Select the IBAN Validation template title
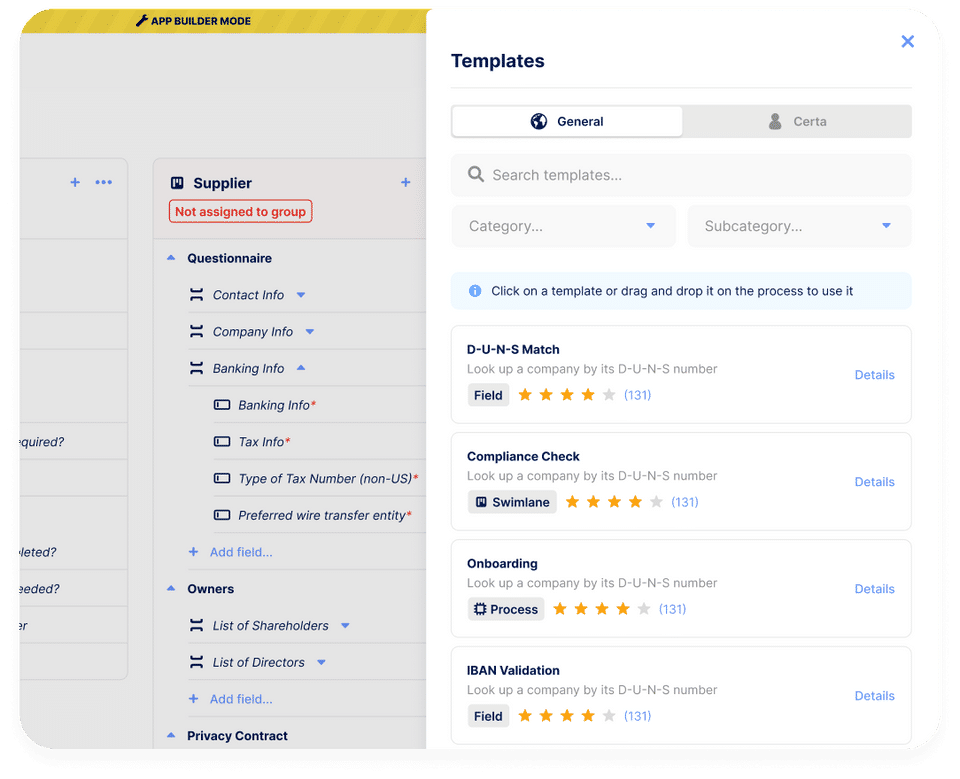The image size is (960, 779). click(x=513, y=670)
